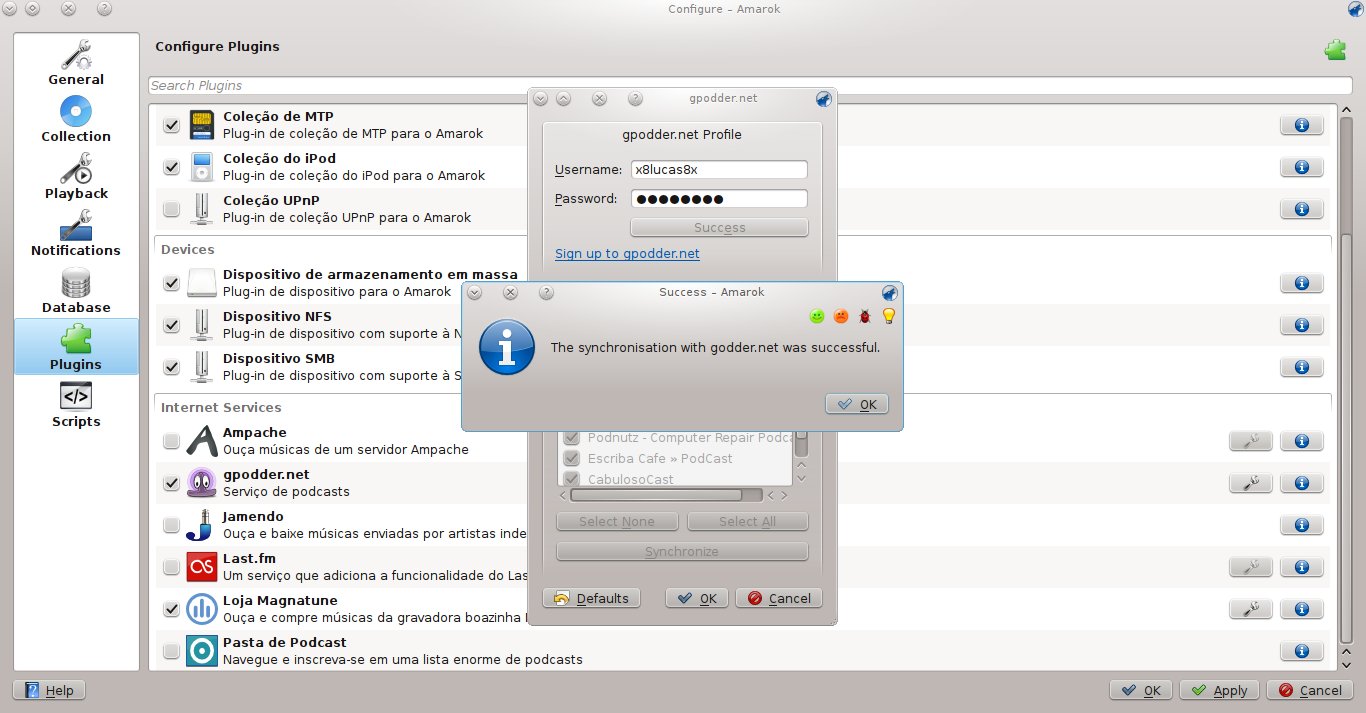Show info for Jamendo plugin
Viewport: 1366px width, 713px height.
click(1301, 525)
